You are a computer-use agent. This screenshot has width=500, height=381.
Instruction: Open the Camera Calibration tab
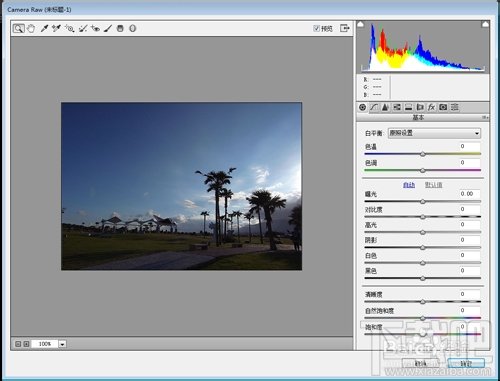tap(443, 107)
